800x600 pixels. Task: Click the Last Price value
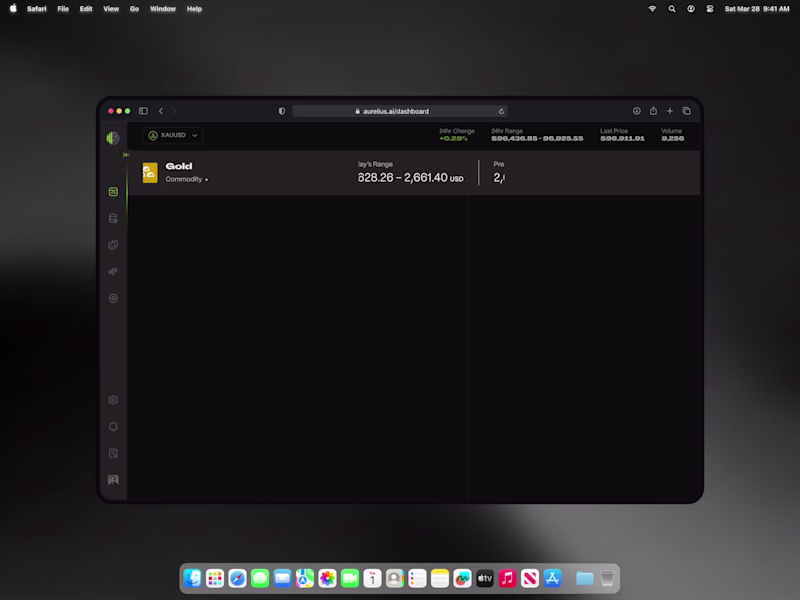[622, 138]
